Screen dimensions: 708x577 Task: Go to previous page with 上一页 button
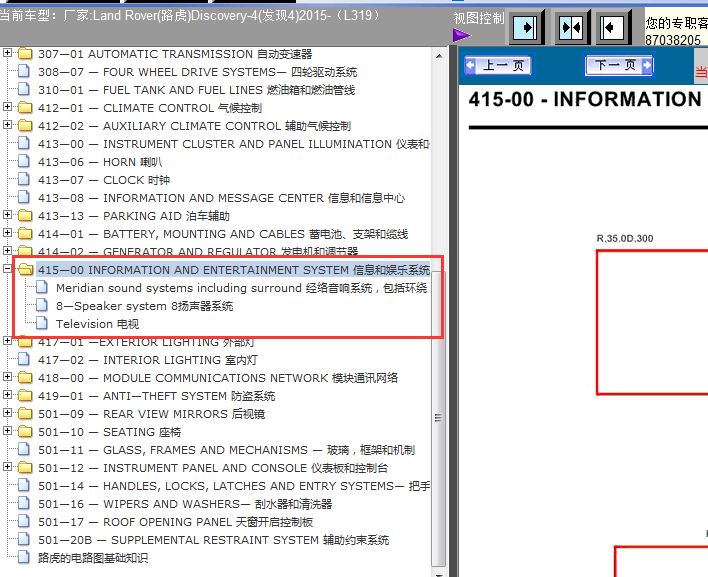498,65
